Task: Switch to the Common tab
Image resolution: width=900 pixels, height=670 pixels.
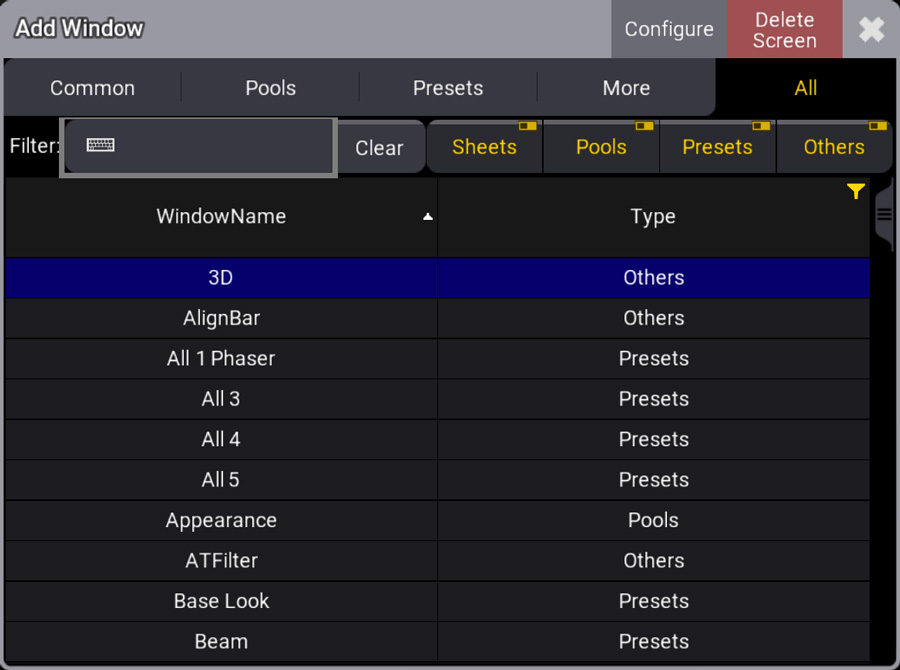Action: point(92,88)
